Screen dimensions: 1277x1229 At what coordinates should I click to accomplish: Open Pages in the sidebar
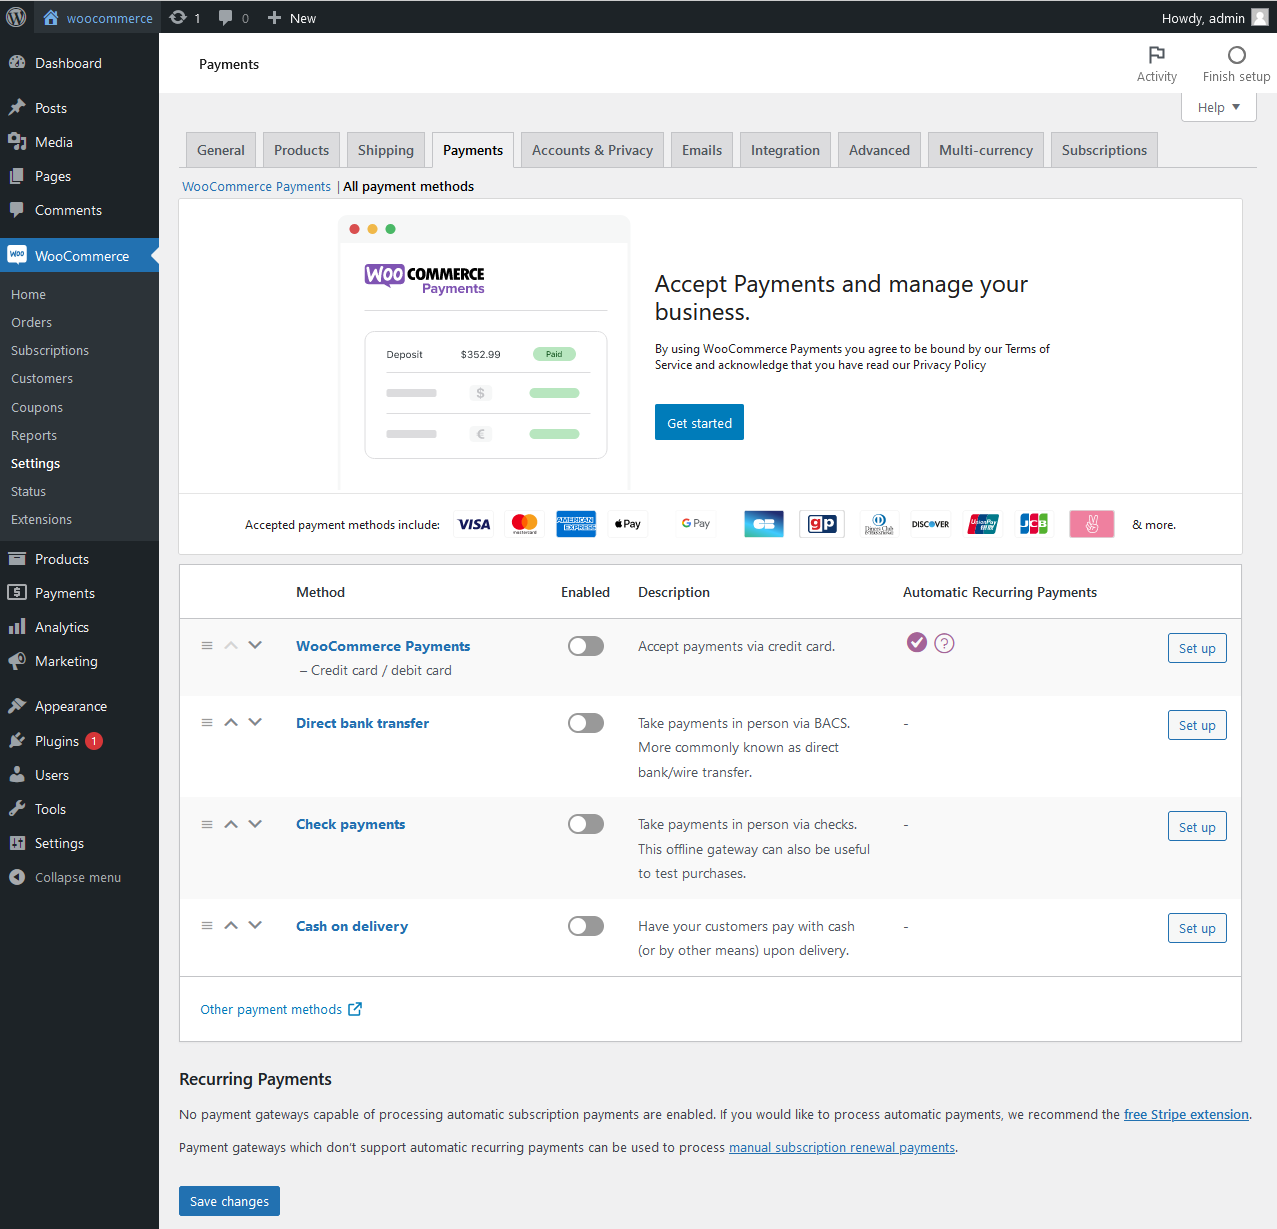click(x=79, y=176)
